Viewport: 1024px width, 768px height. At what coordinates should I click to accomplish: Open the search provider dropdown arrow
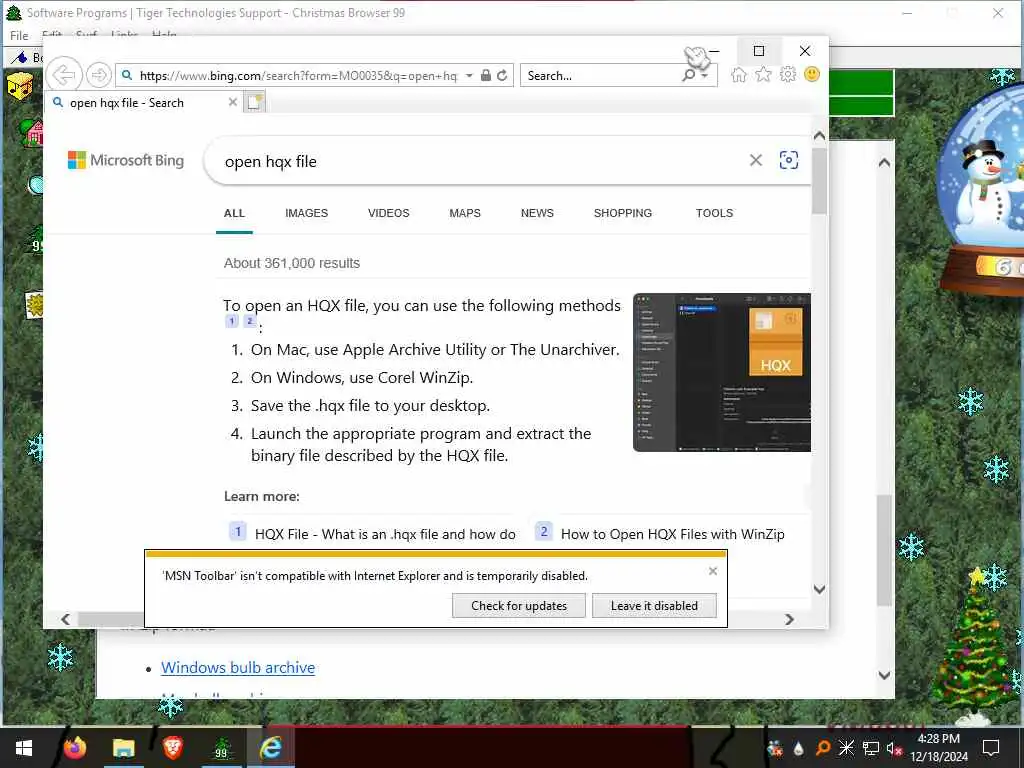tap(705, 76)
